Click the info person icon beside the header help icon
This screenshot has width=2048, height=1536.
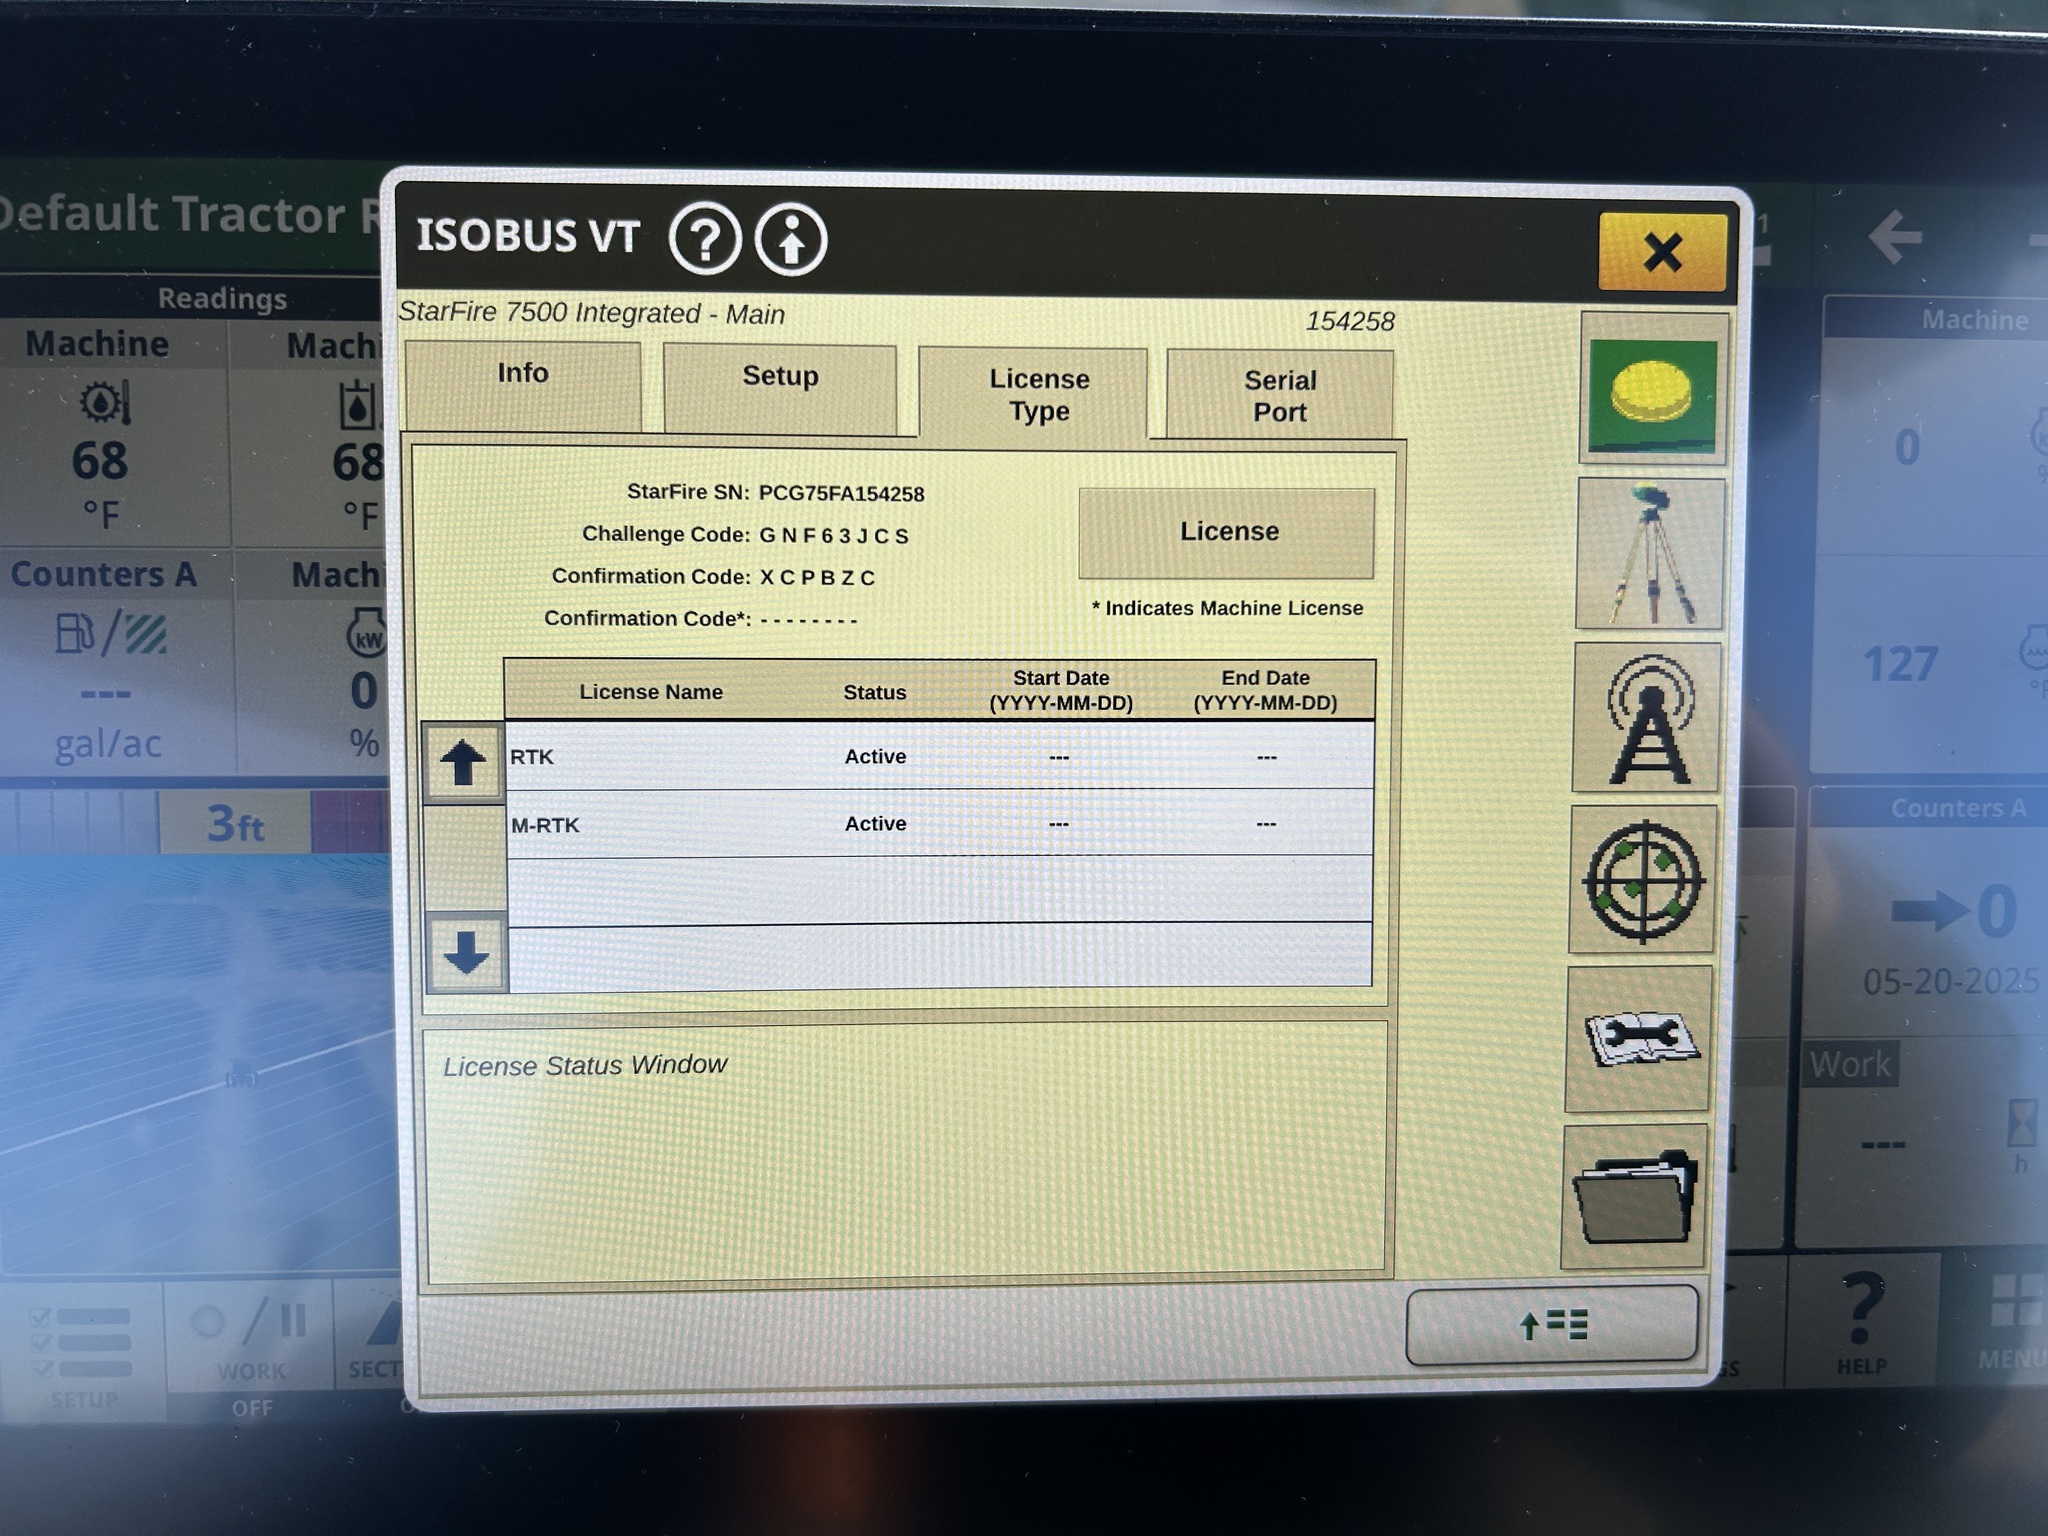[x=793, y=238]
